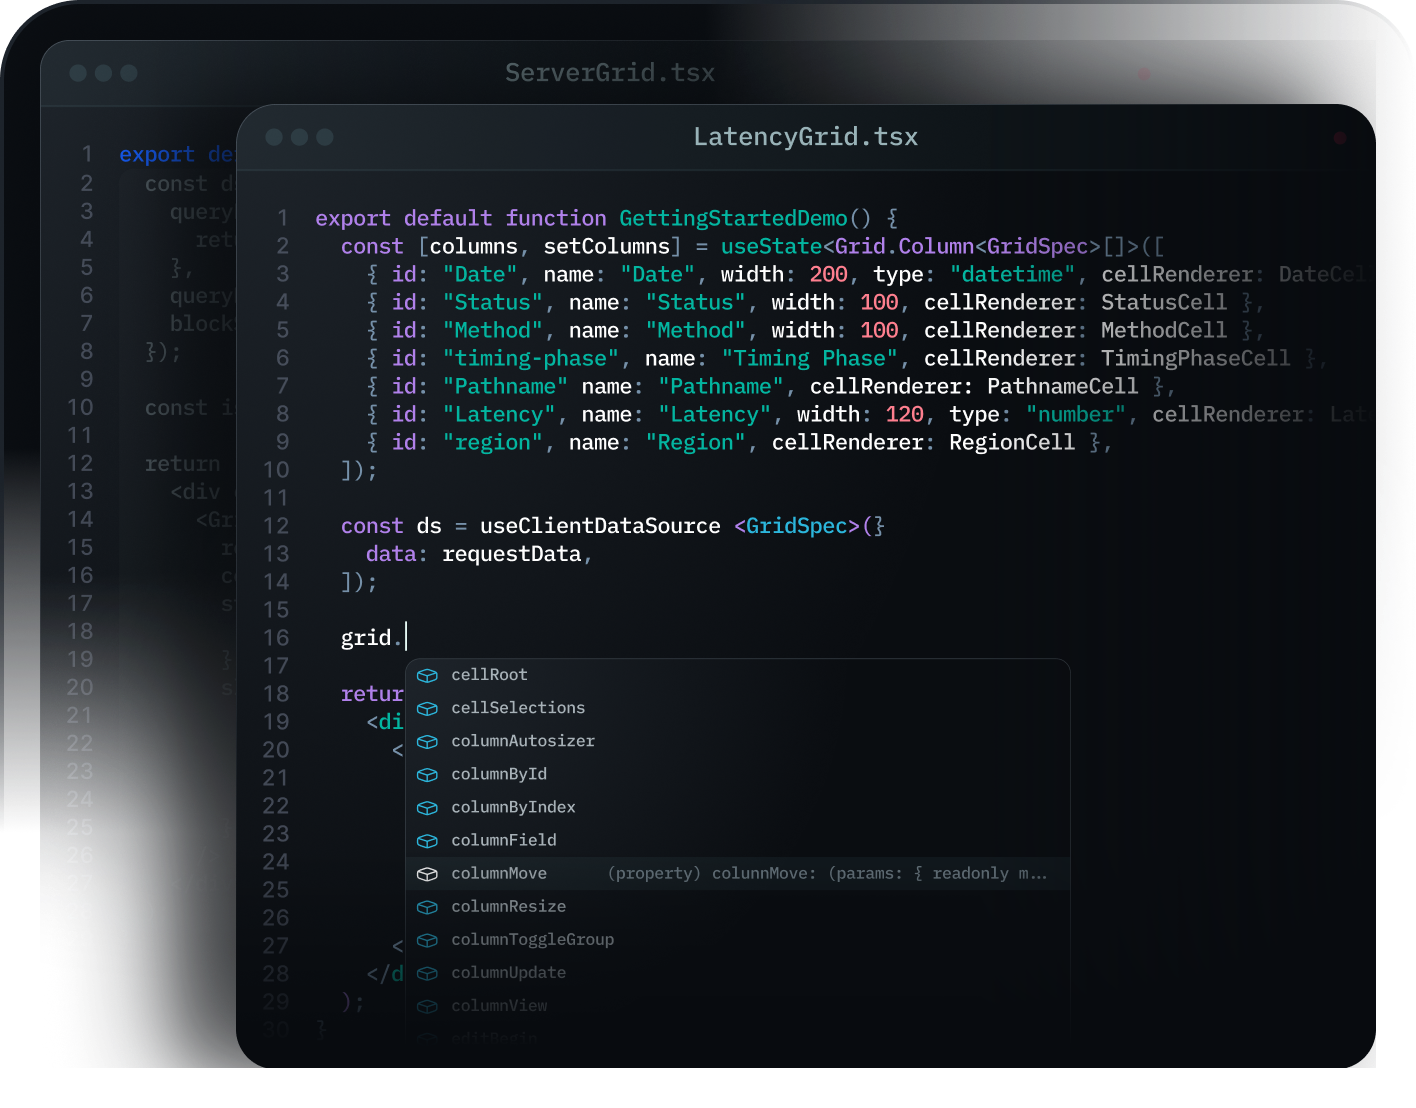Click useClientDataSource on line 12
The image size is (1416, 1108).
[600, 526]
